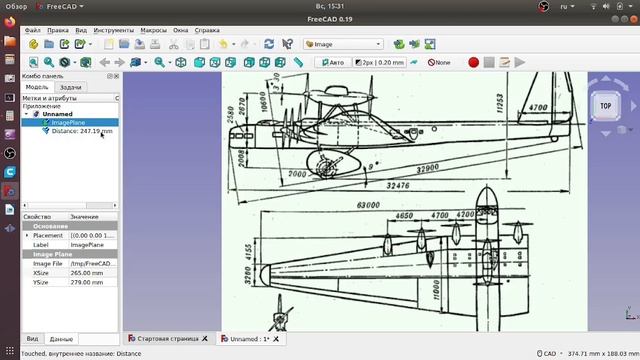The image size is (640, 360).
Task: Click the Save document icon
Action: 140,44
